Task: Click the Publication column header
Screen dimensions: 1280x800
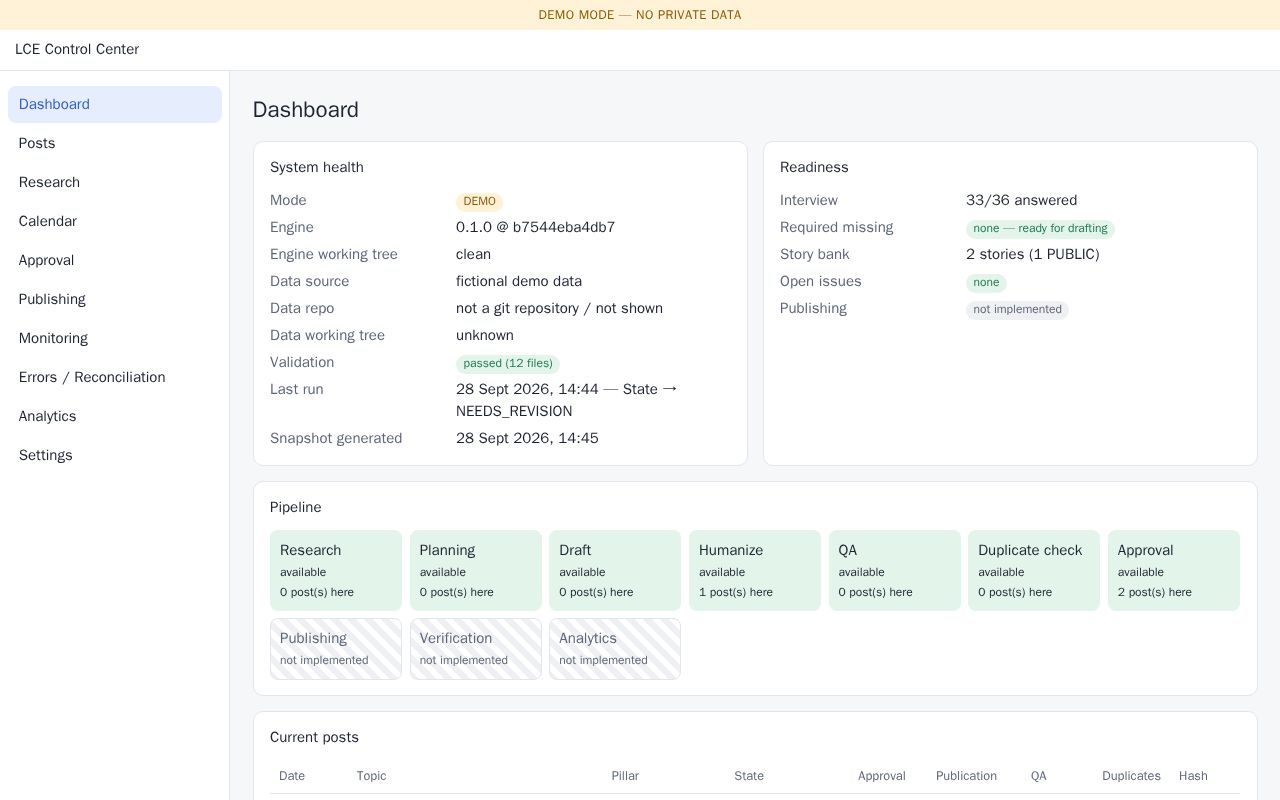Action: point(966,776)
